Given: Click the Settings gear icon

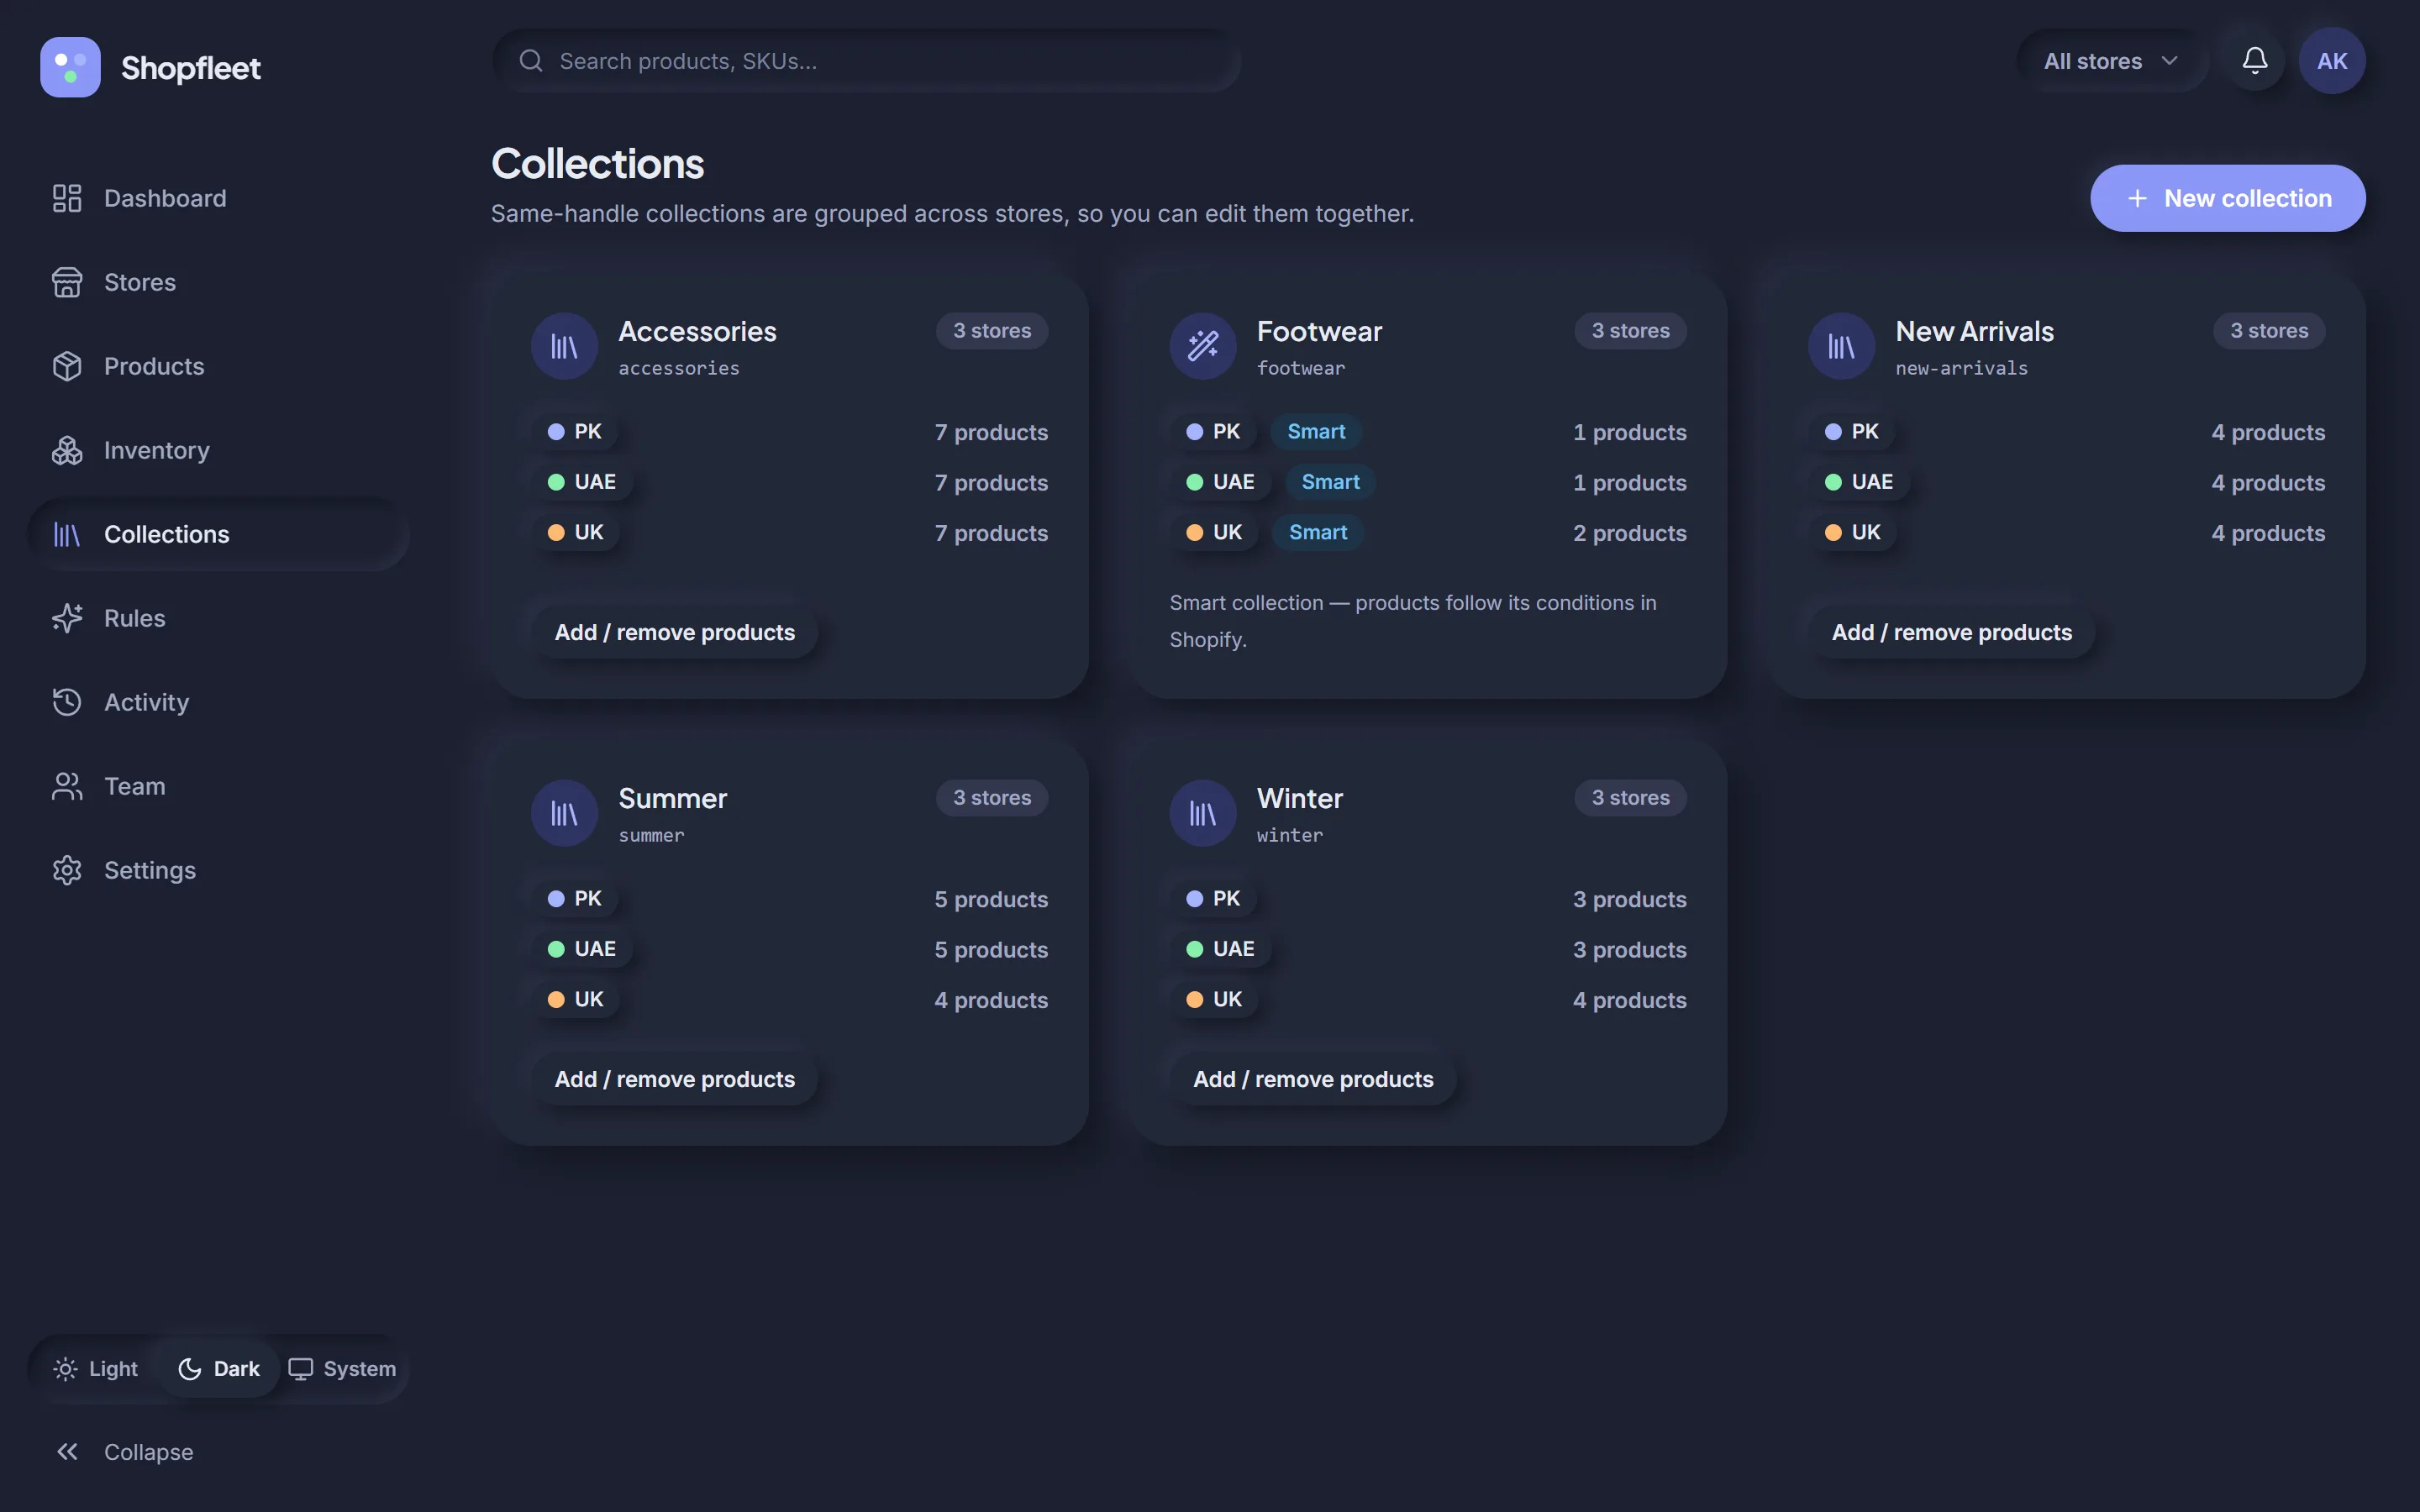Looking at the screenshot, I should point(67,870).
